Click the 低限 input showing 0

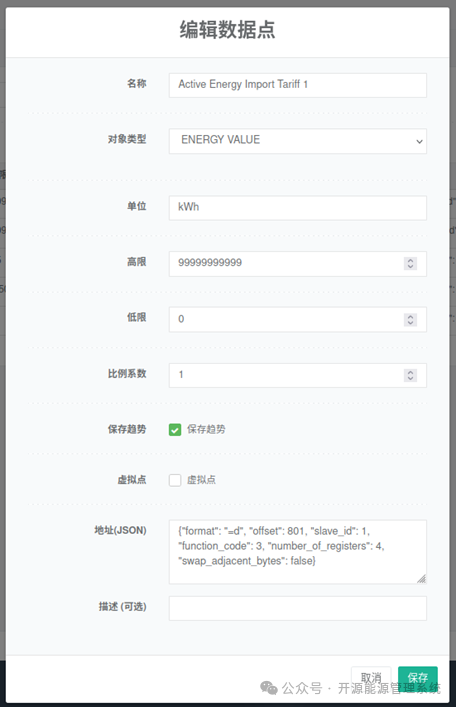tap(298, 320)
